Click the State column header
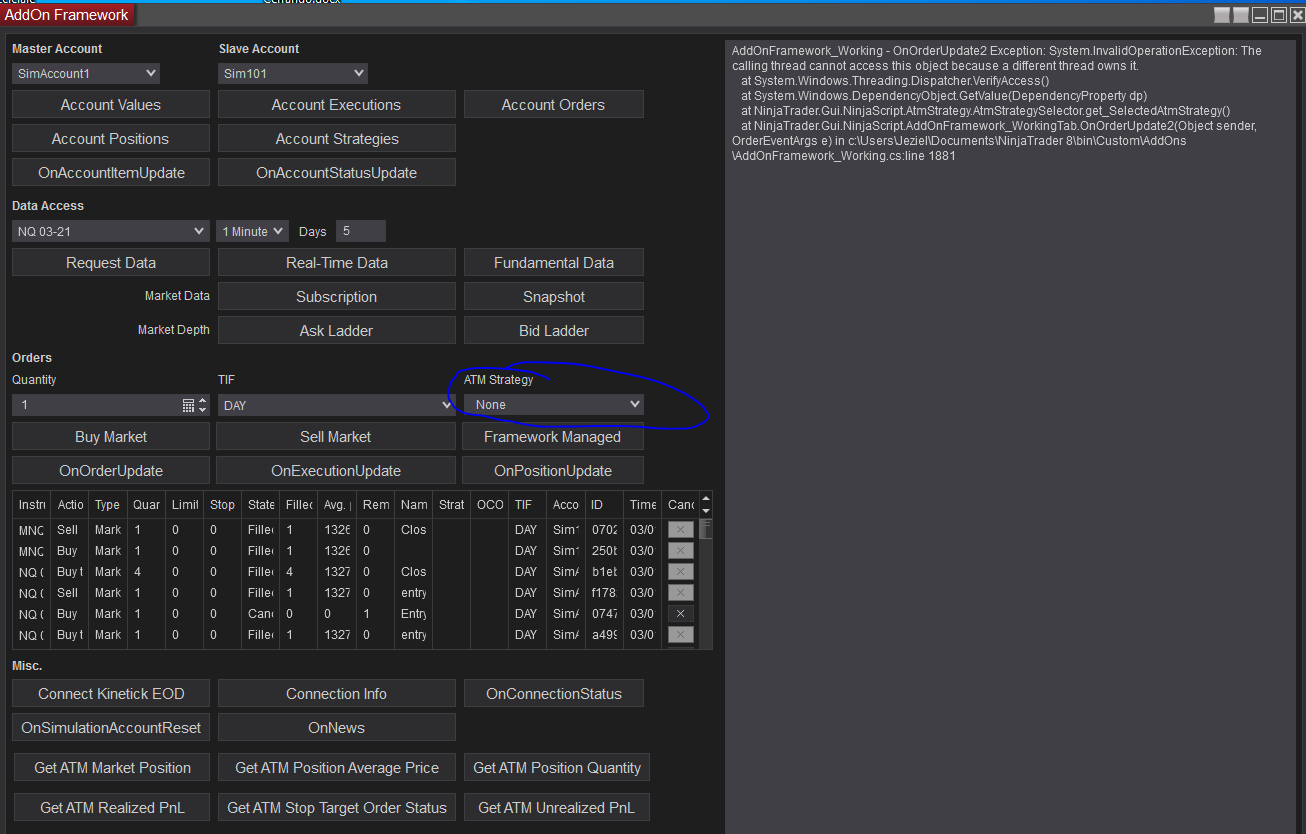The image size is (1306, 834). click(261, 505)
